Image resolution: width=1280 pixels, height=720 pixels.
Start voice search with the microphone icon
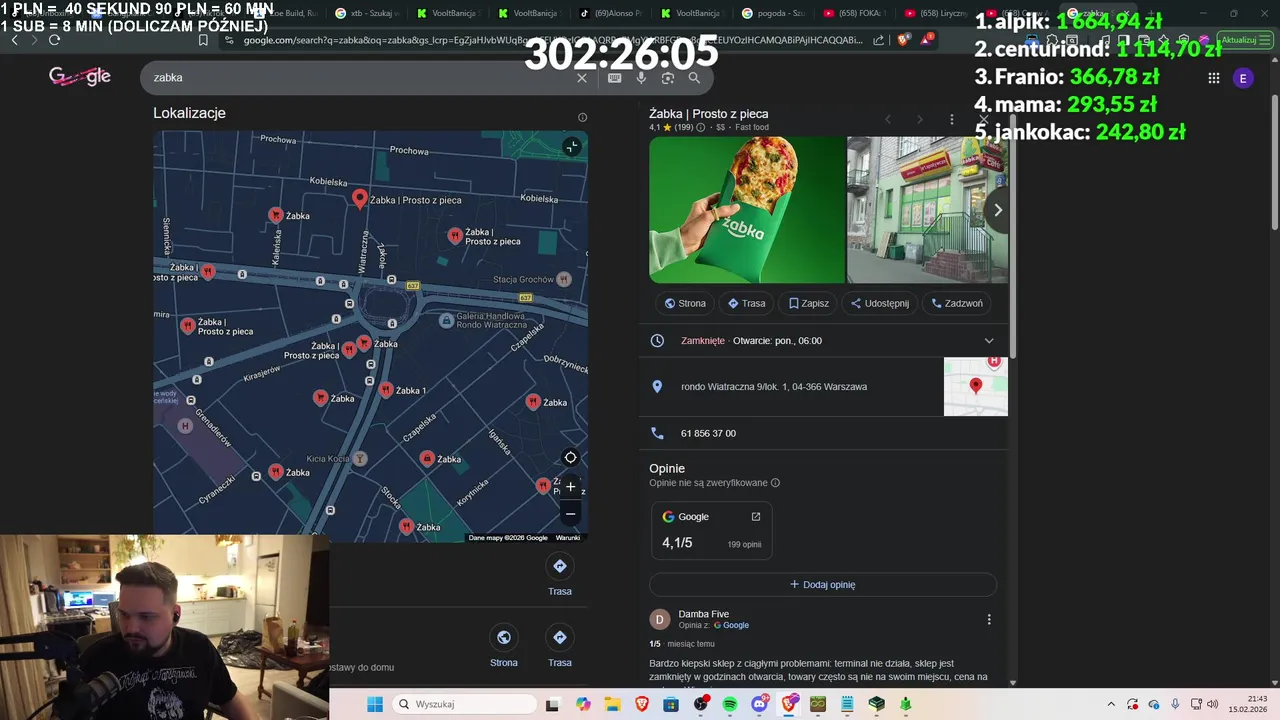641,78
